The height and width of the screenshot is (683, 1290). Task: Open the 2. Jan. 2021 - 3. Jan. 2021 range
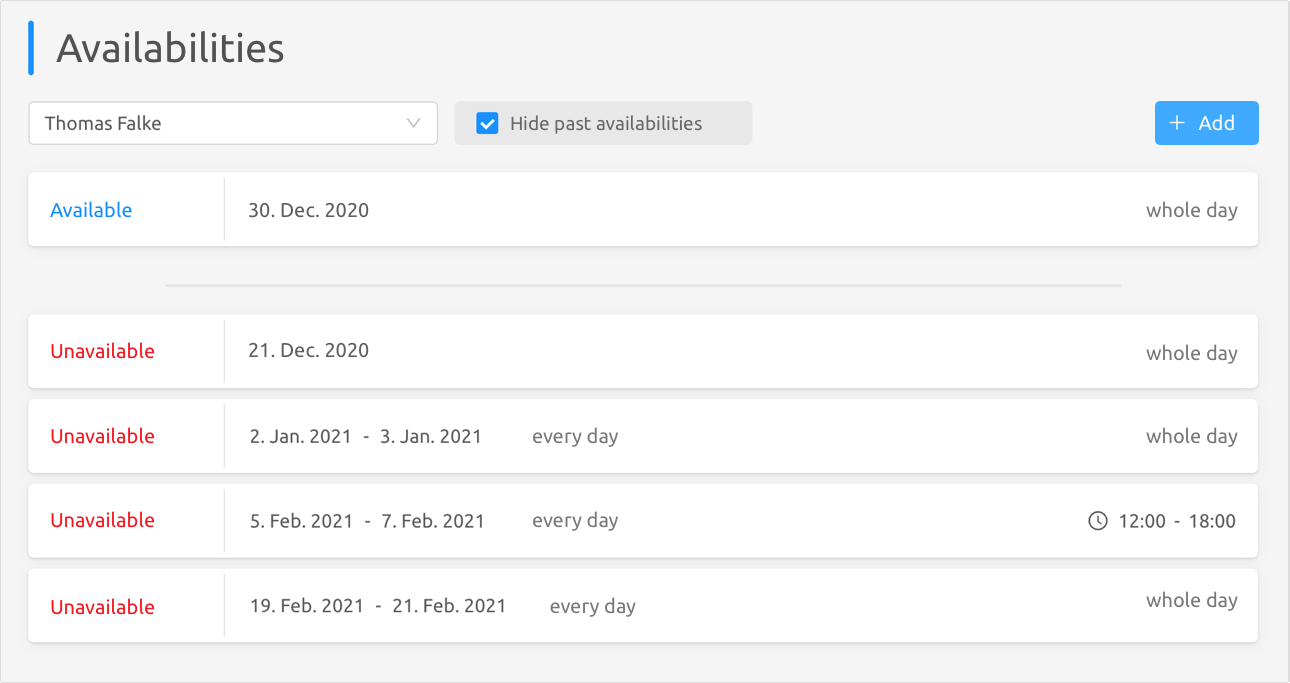365,437
